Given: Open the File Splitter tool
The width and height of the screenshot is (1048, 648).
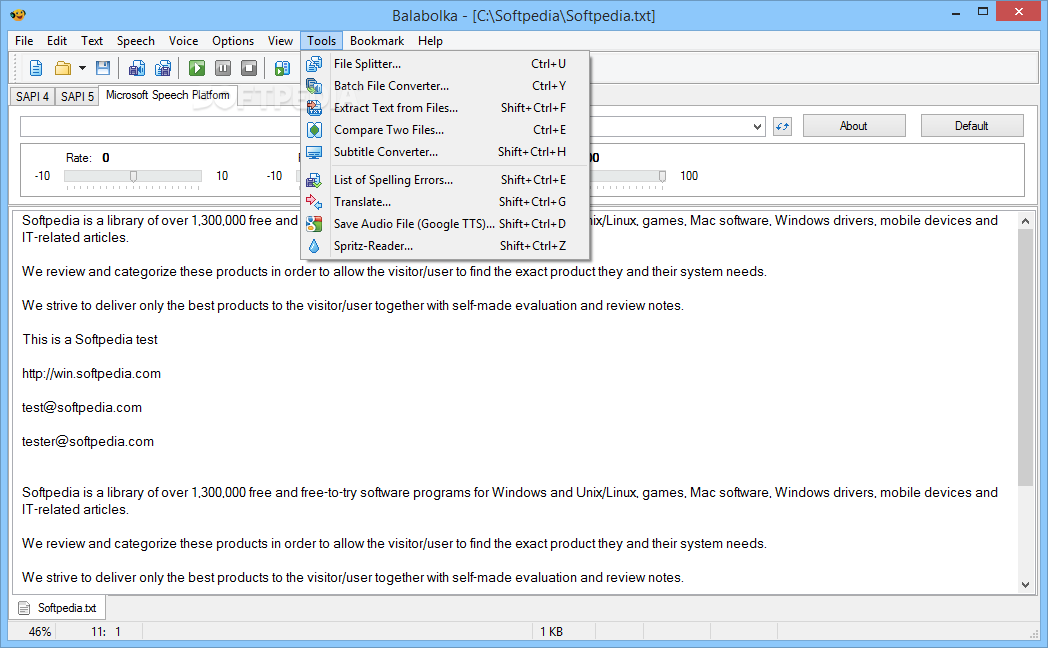Looking at the screenshot, I should pyautogui.click(x=444, y=63).
